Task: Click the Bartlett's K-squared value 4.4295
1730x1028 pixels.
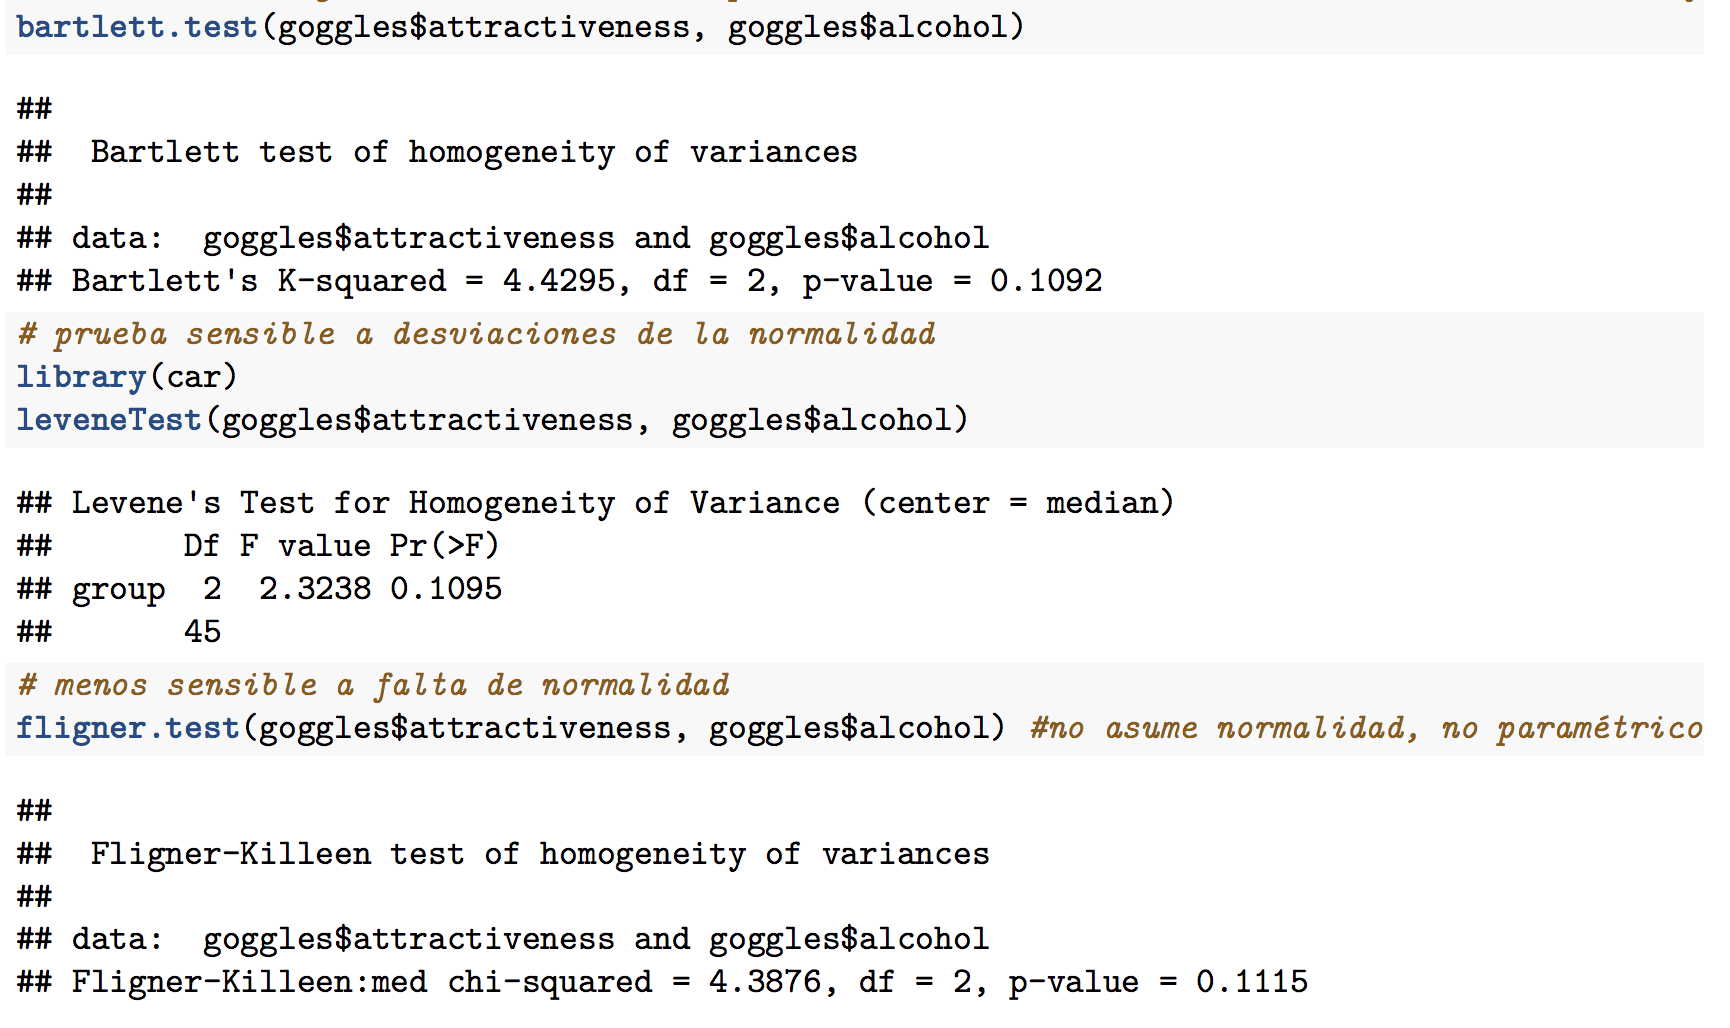Action: coord(559,281)
